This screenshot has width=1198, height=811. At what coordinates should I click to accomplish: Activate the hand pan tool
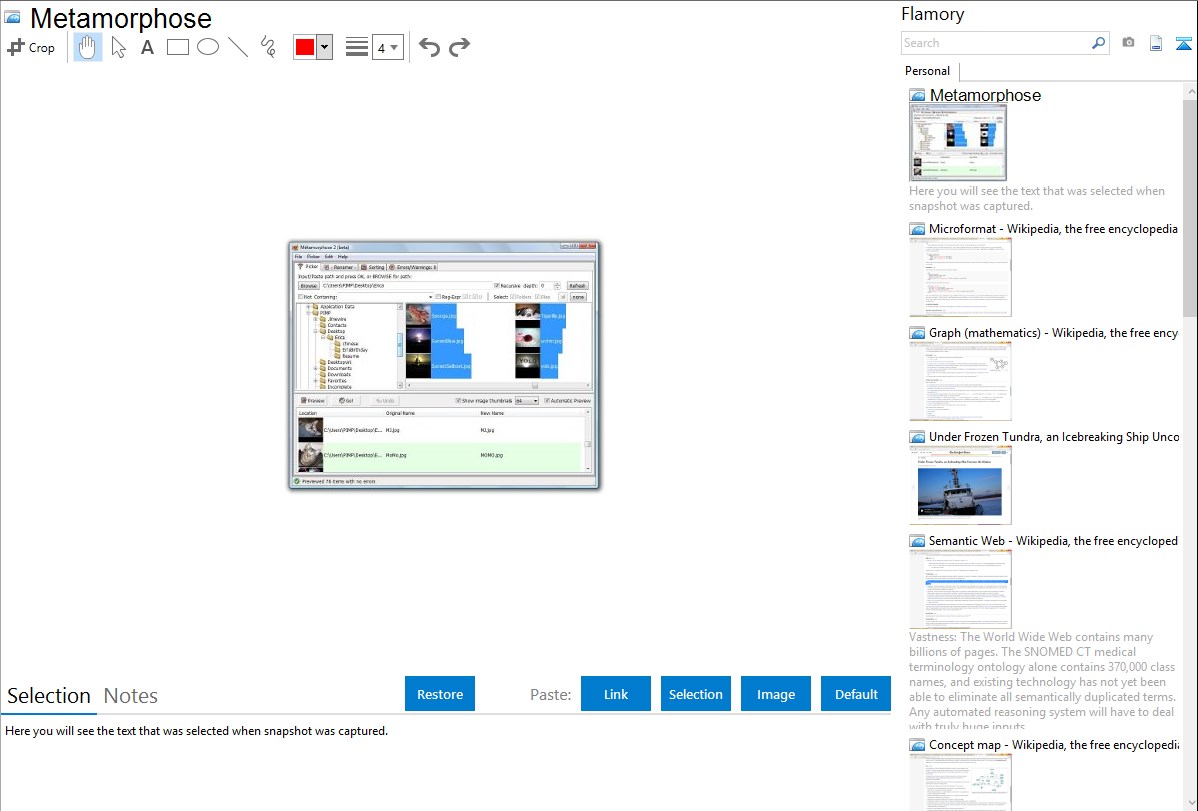(x=87, y=47)
